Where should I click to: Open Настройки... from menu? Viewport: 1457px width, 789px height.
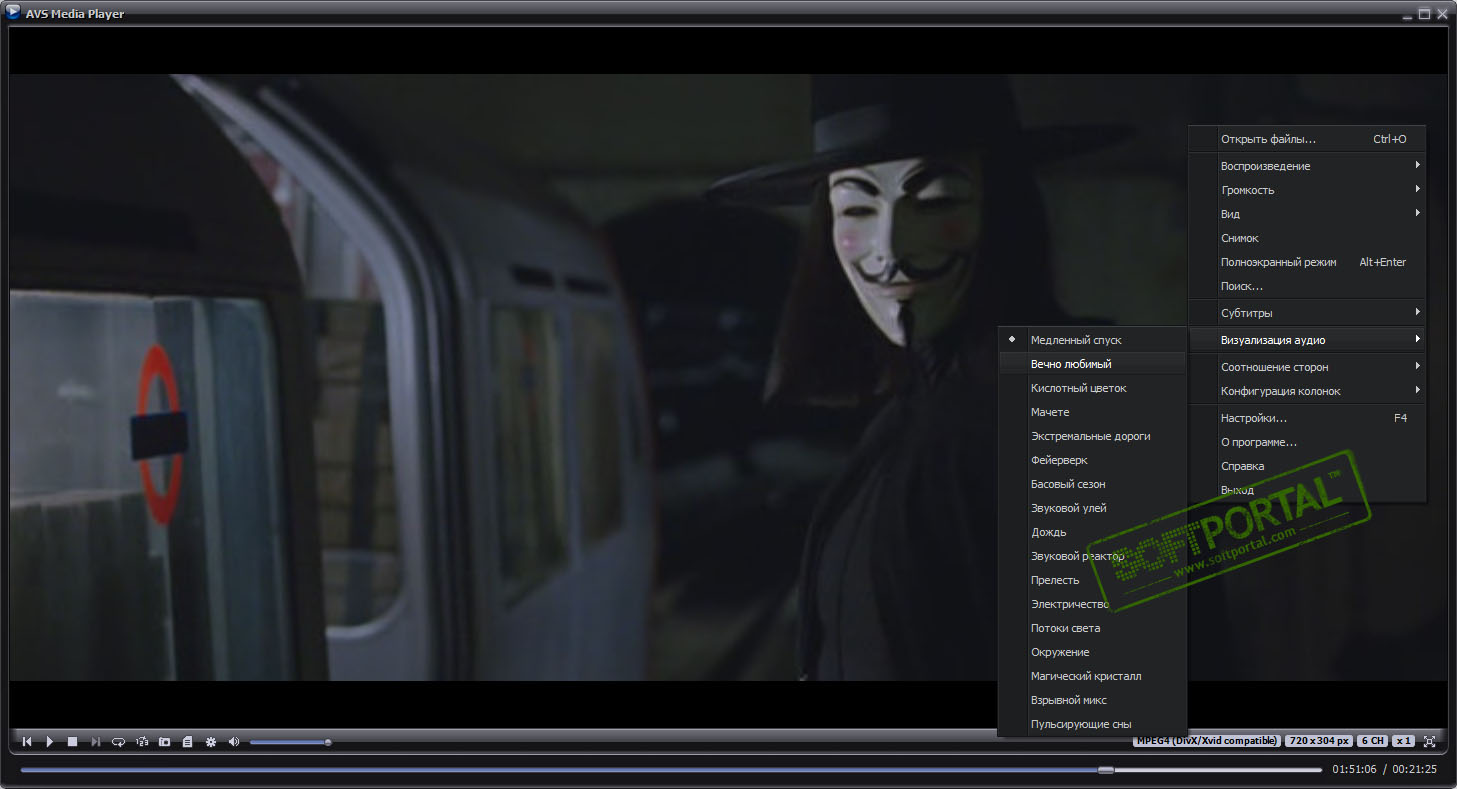coord(1306,418)
